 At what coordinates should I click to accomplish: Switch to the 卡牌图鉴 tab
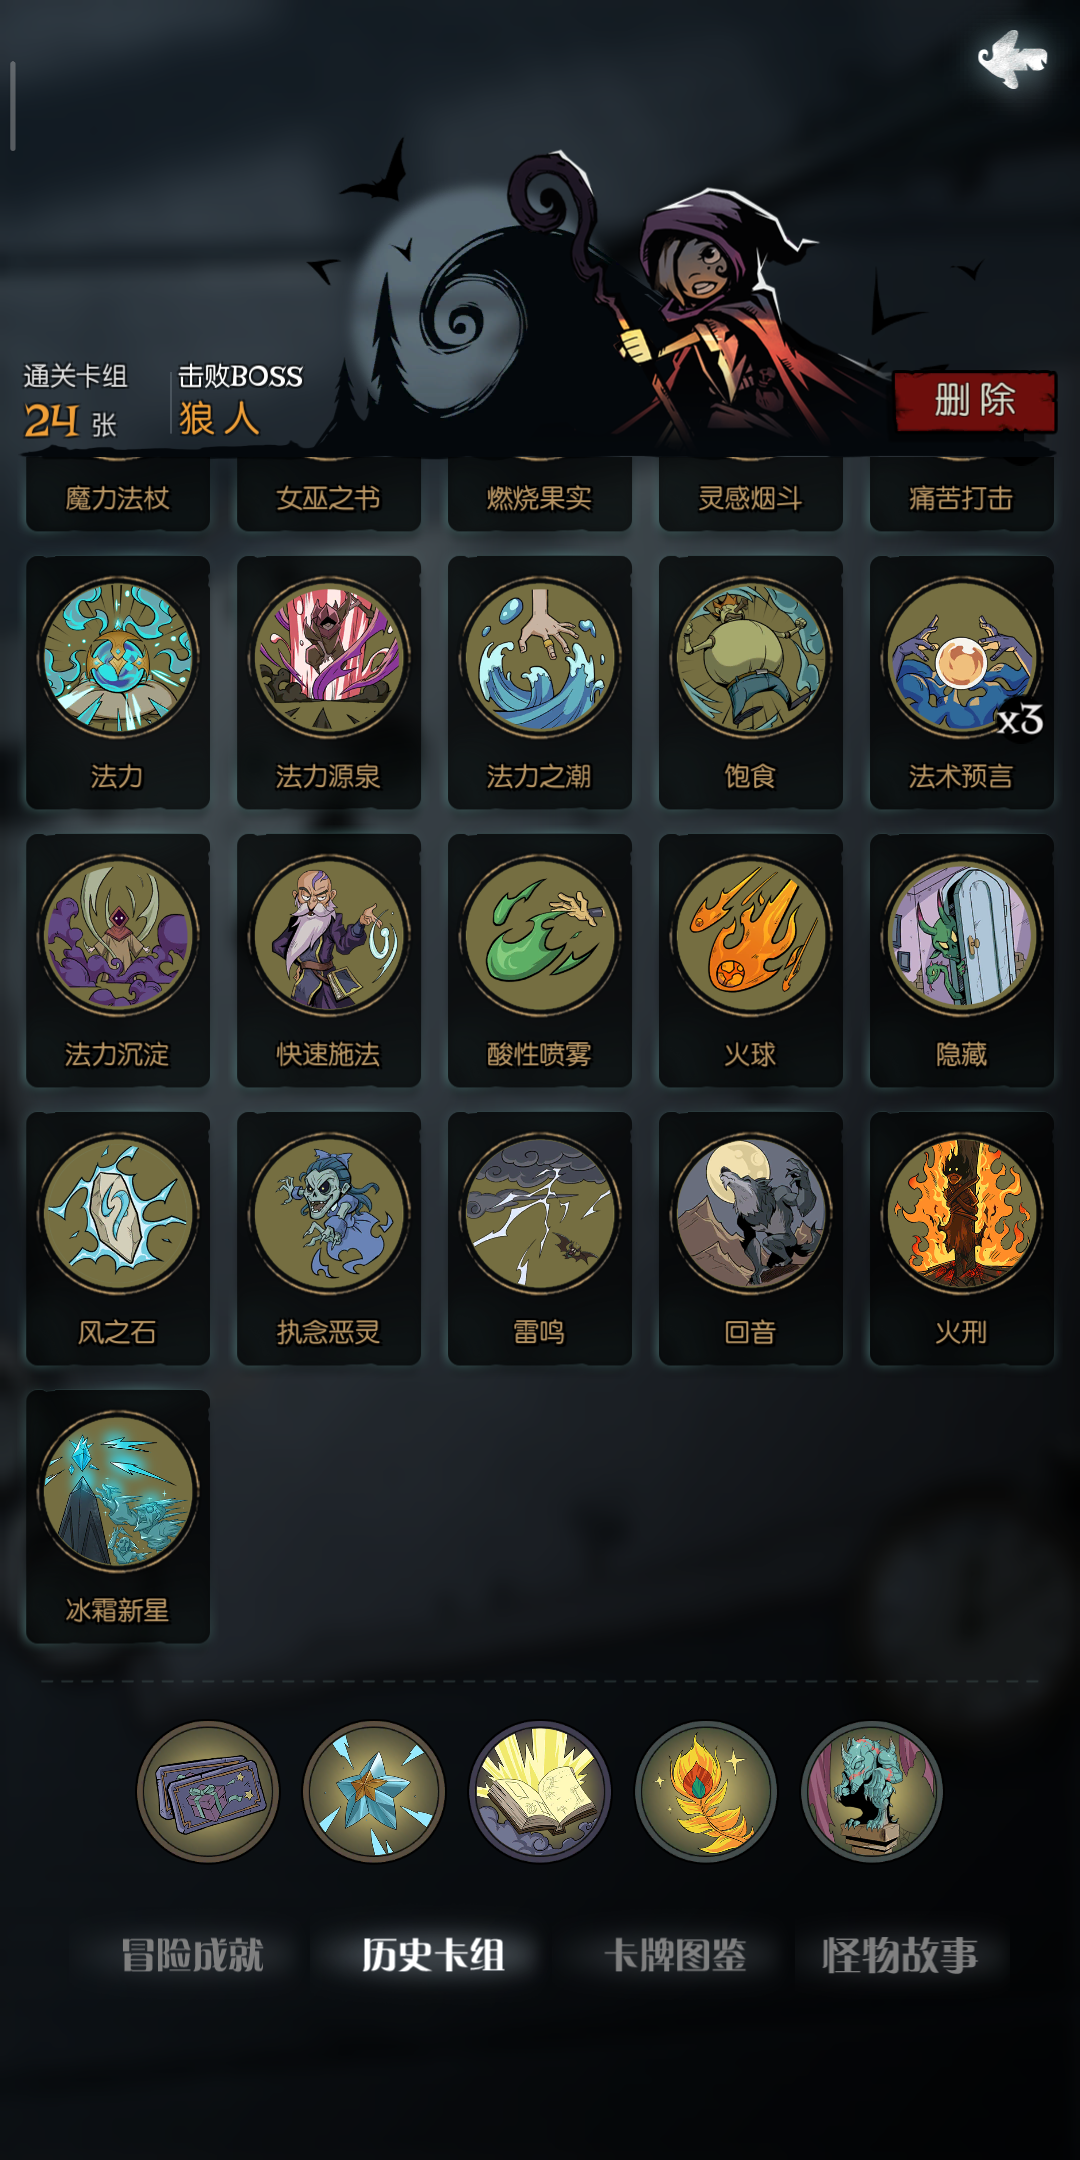tap(676, 1955)
